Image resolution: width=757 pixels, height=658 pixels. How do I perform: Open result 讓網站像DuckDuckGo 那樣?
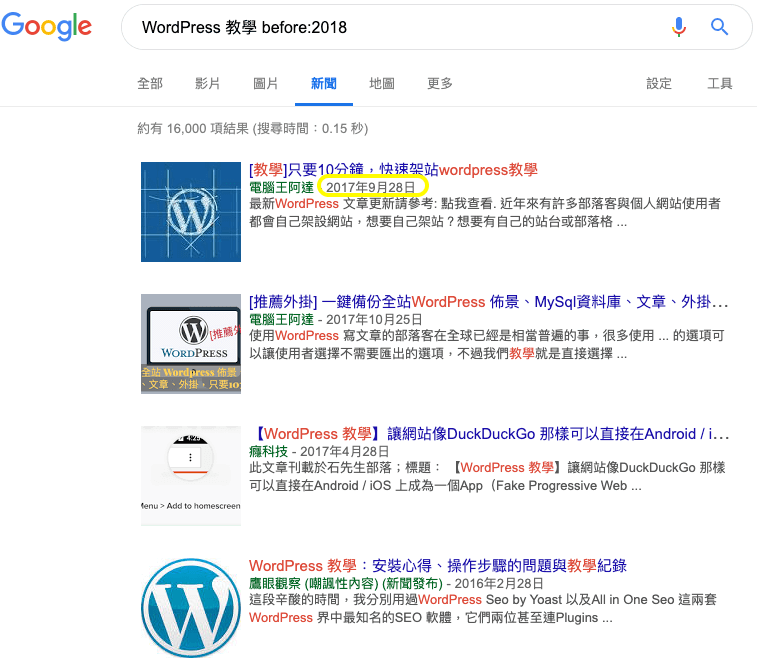point(490,434)
